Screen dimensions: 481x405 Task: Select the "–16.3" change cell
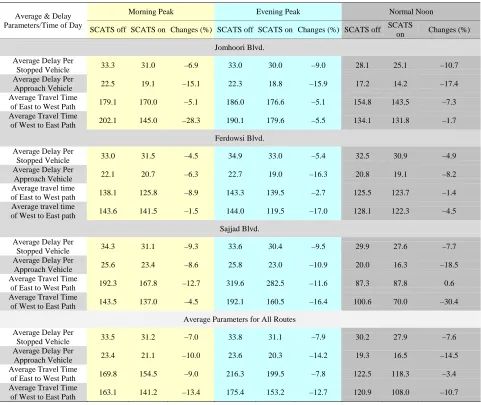pos(318,174)
